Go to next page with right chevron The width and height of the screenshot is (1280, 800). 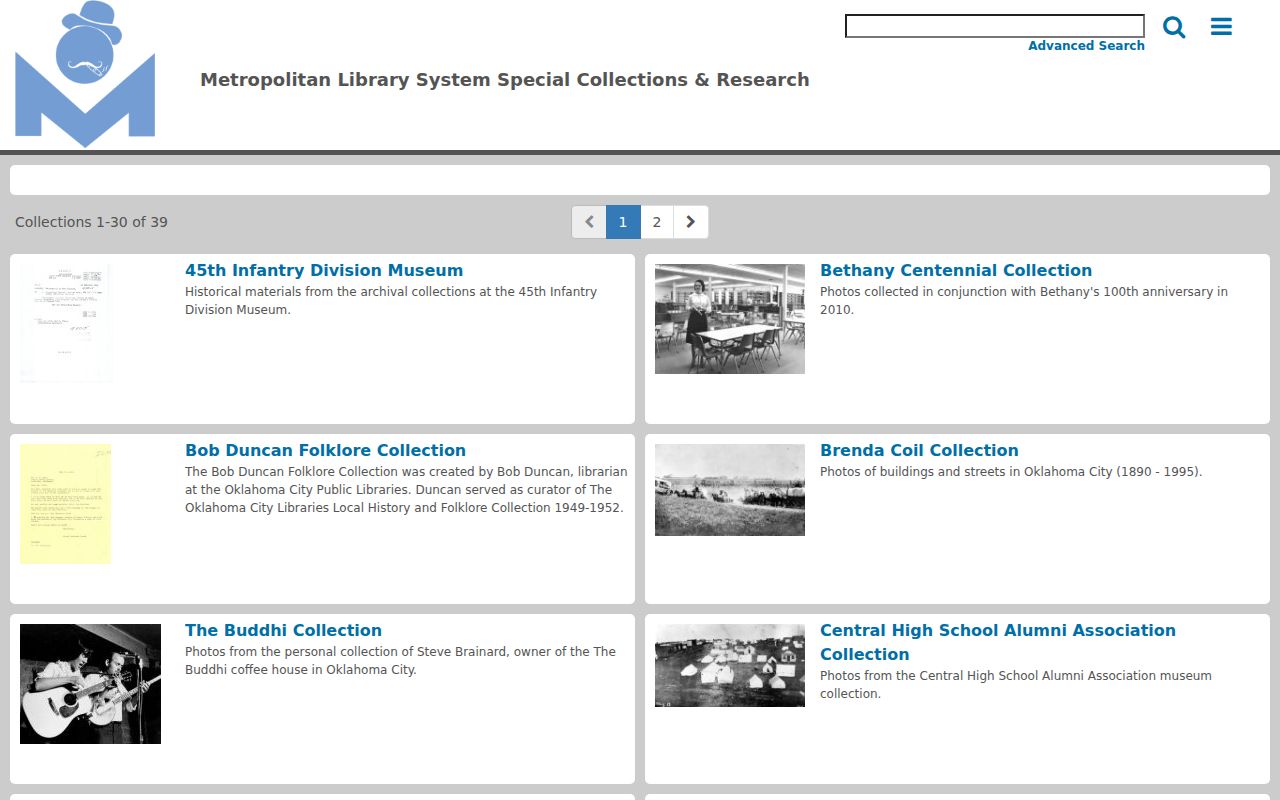click(691, 222)
